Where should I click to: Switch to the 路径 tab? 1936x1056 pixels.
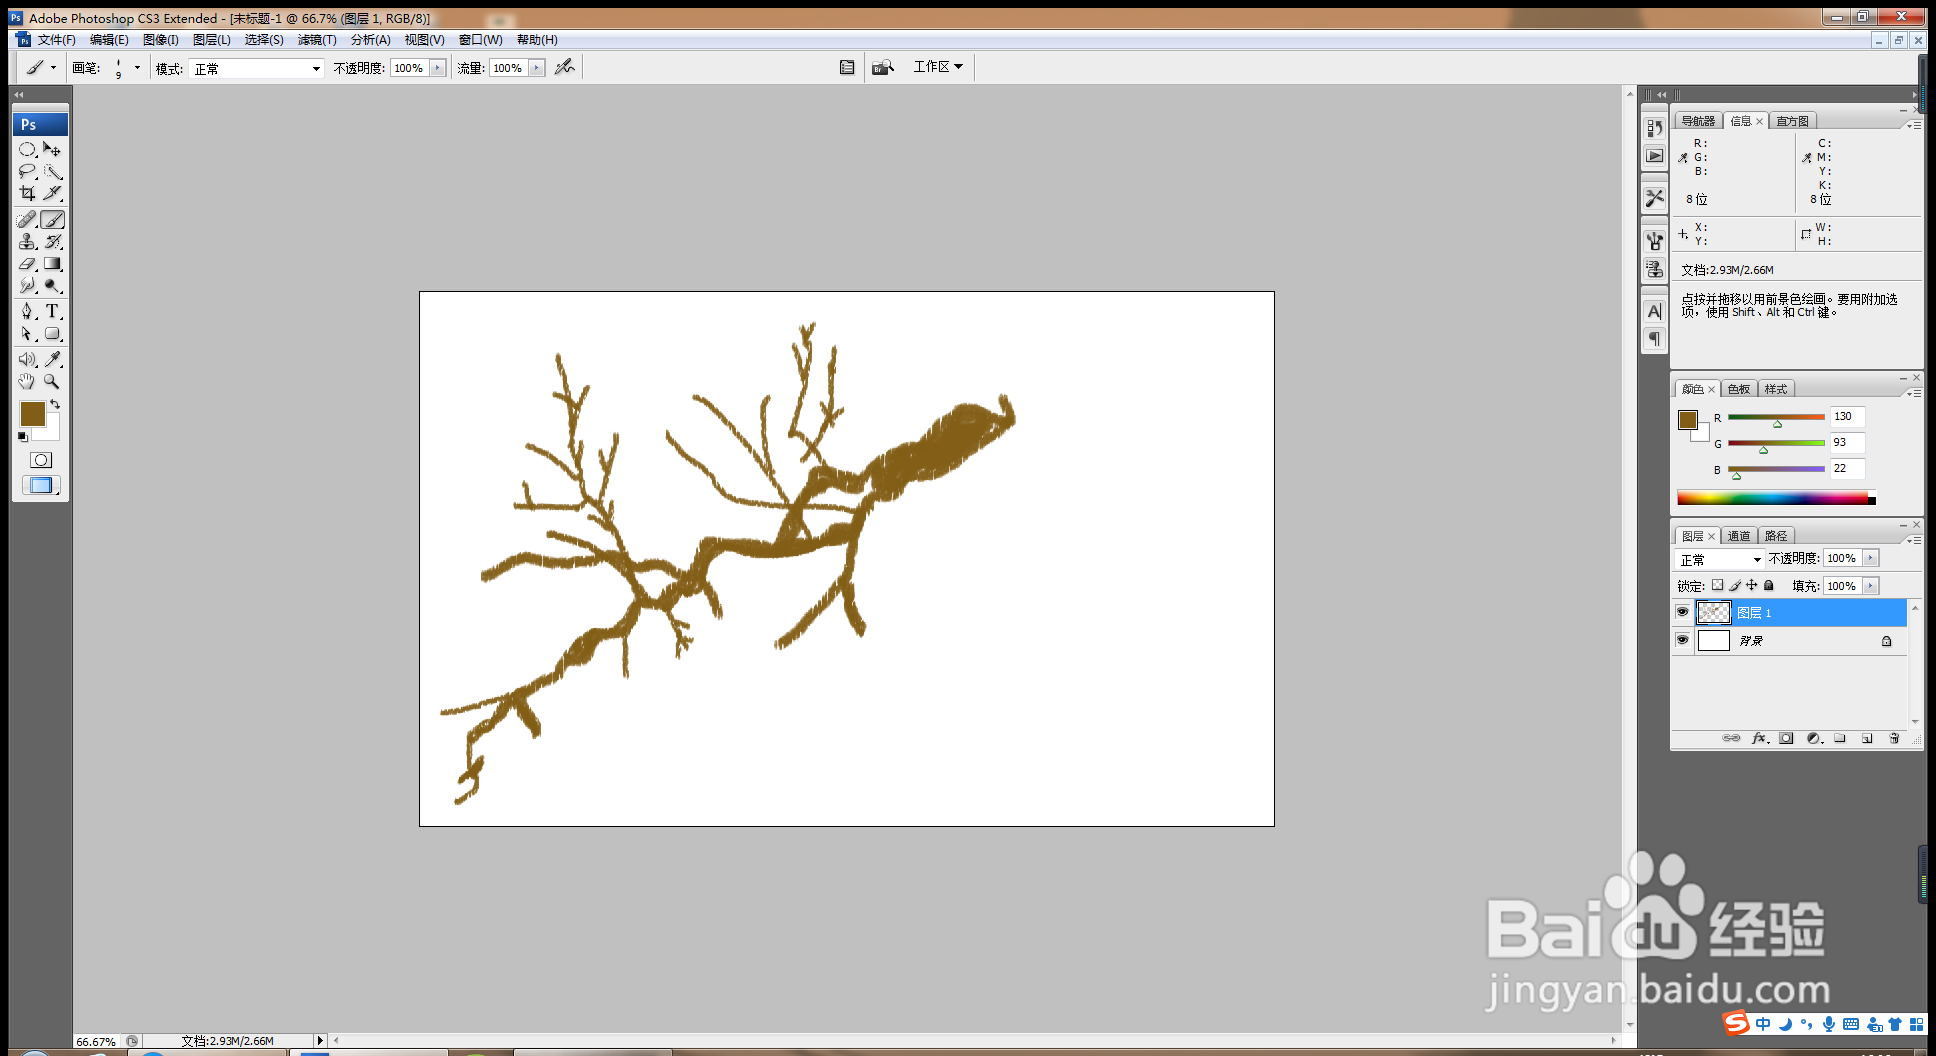pos(1776,536)
